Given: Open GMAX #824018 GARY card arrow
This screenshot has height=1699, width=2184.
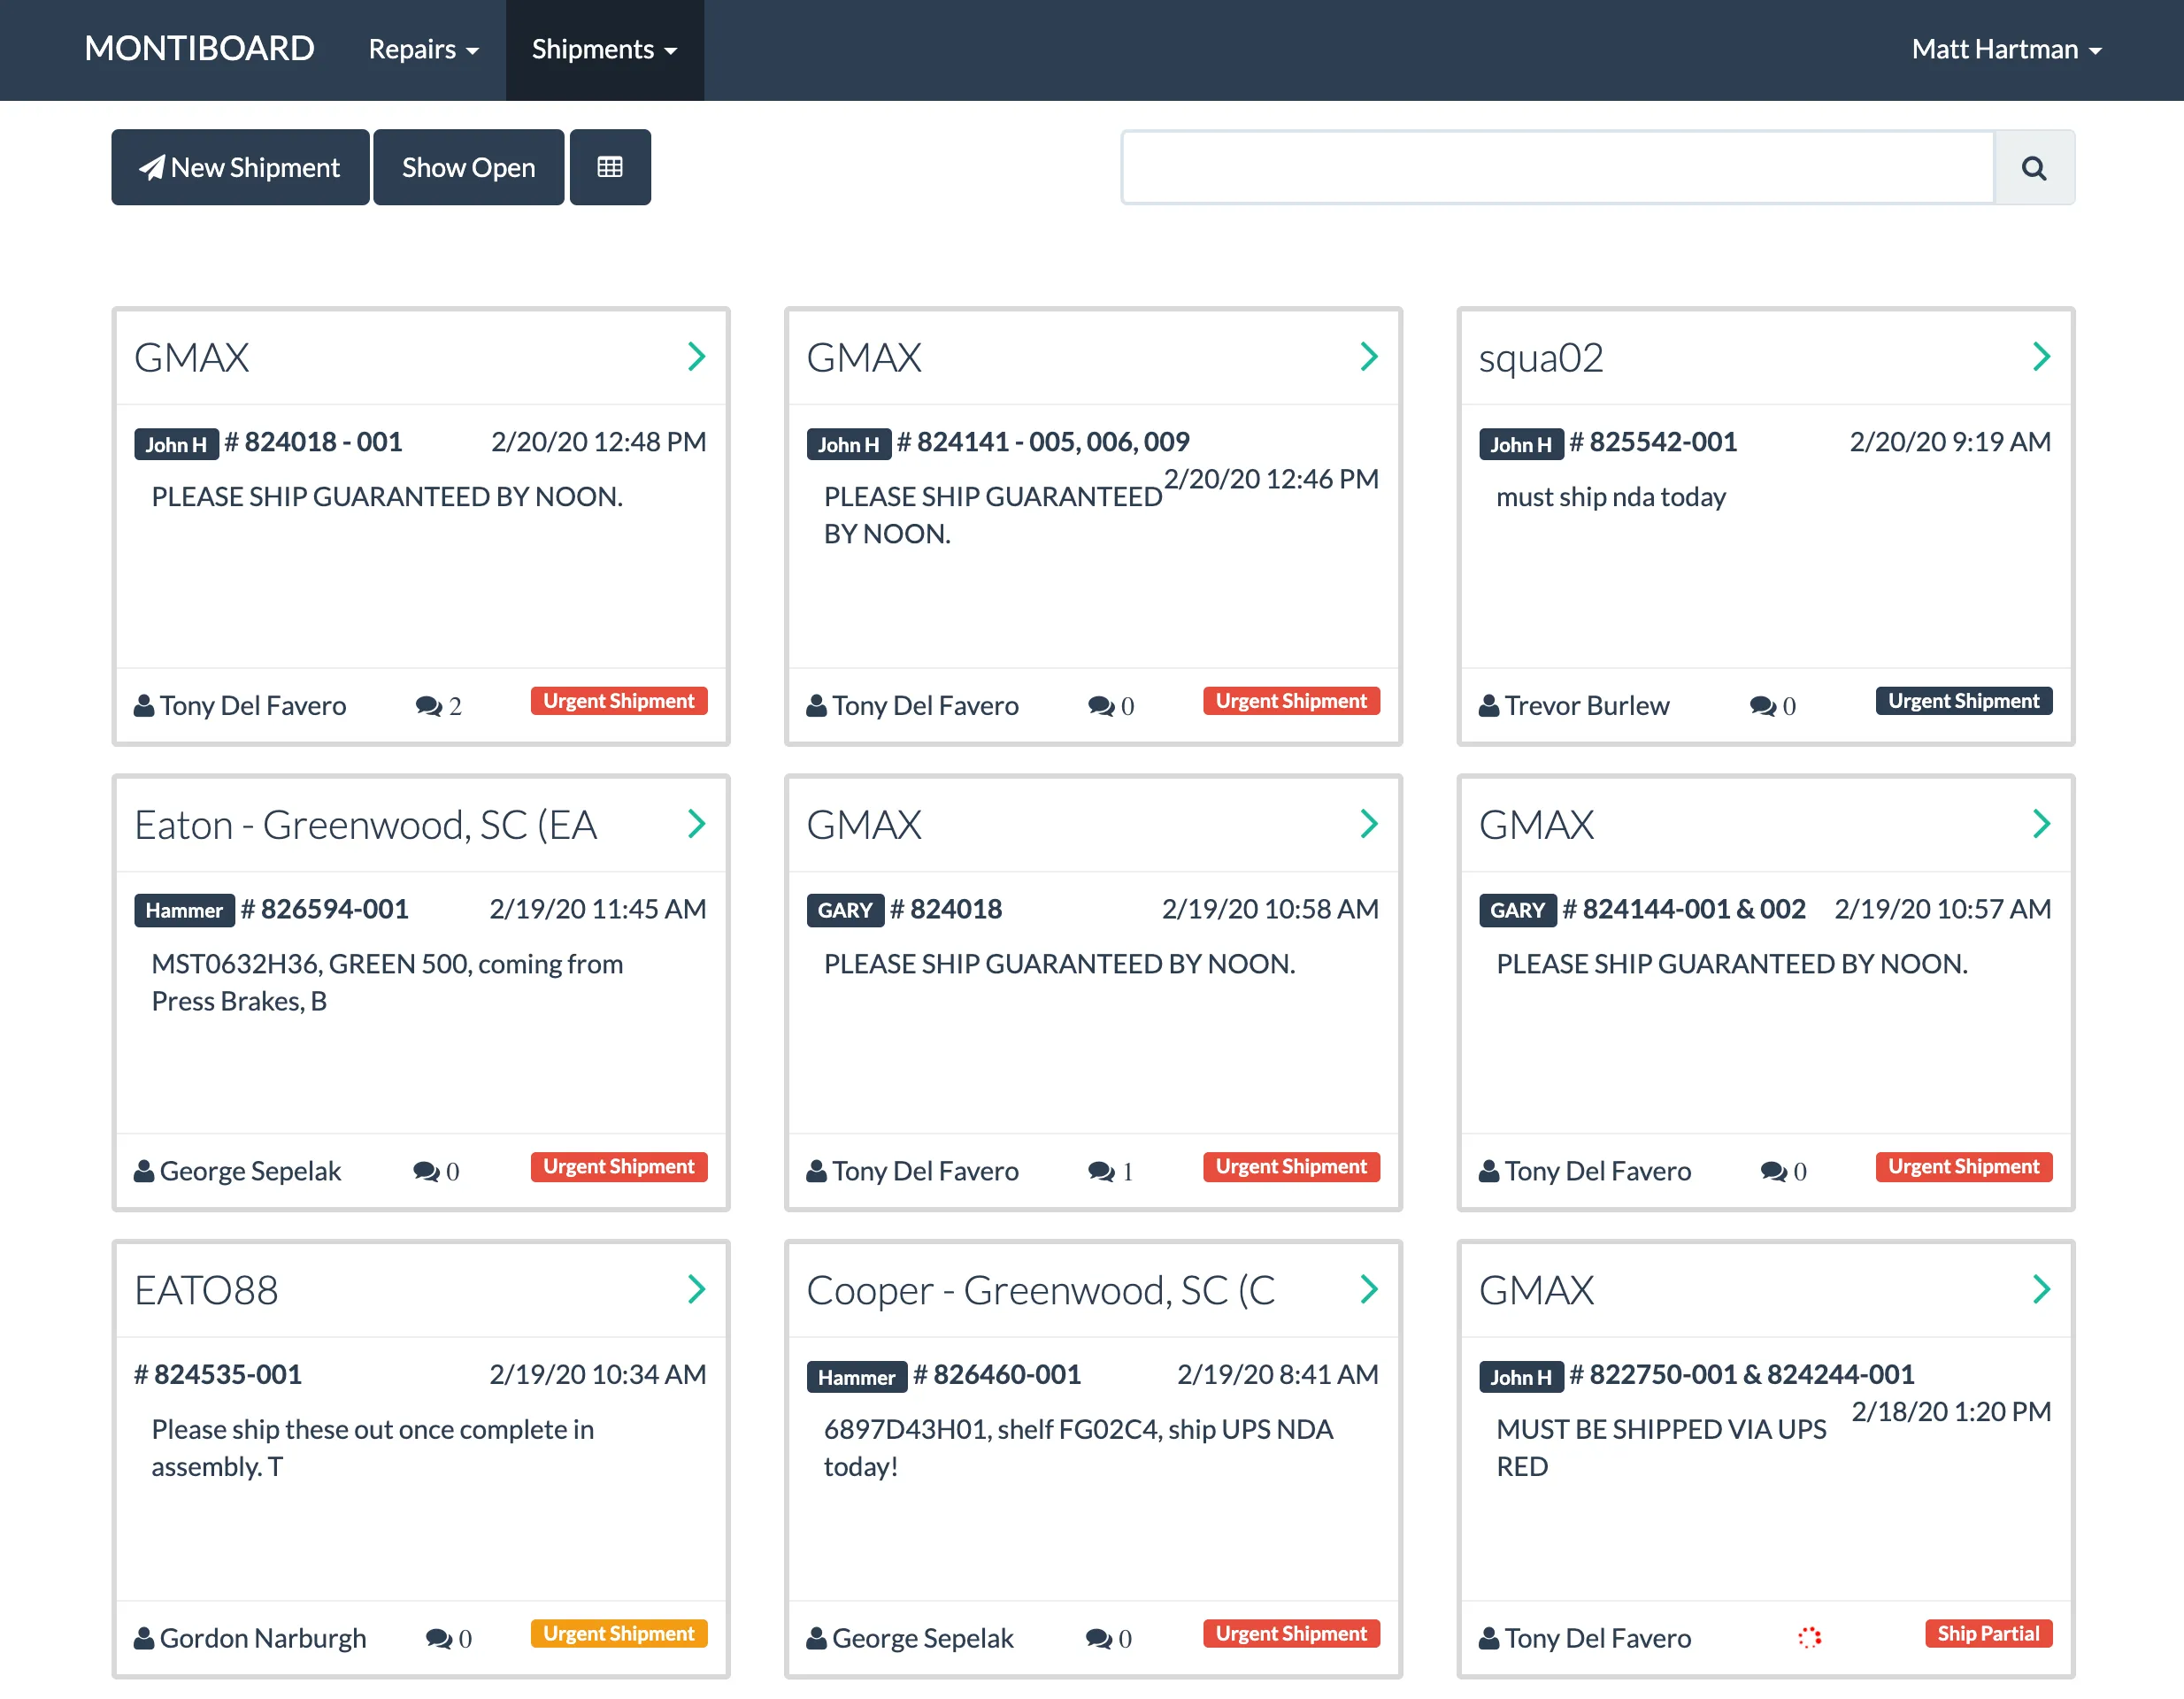Looking at the screenshot, I should [x=1369, y=824].
